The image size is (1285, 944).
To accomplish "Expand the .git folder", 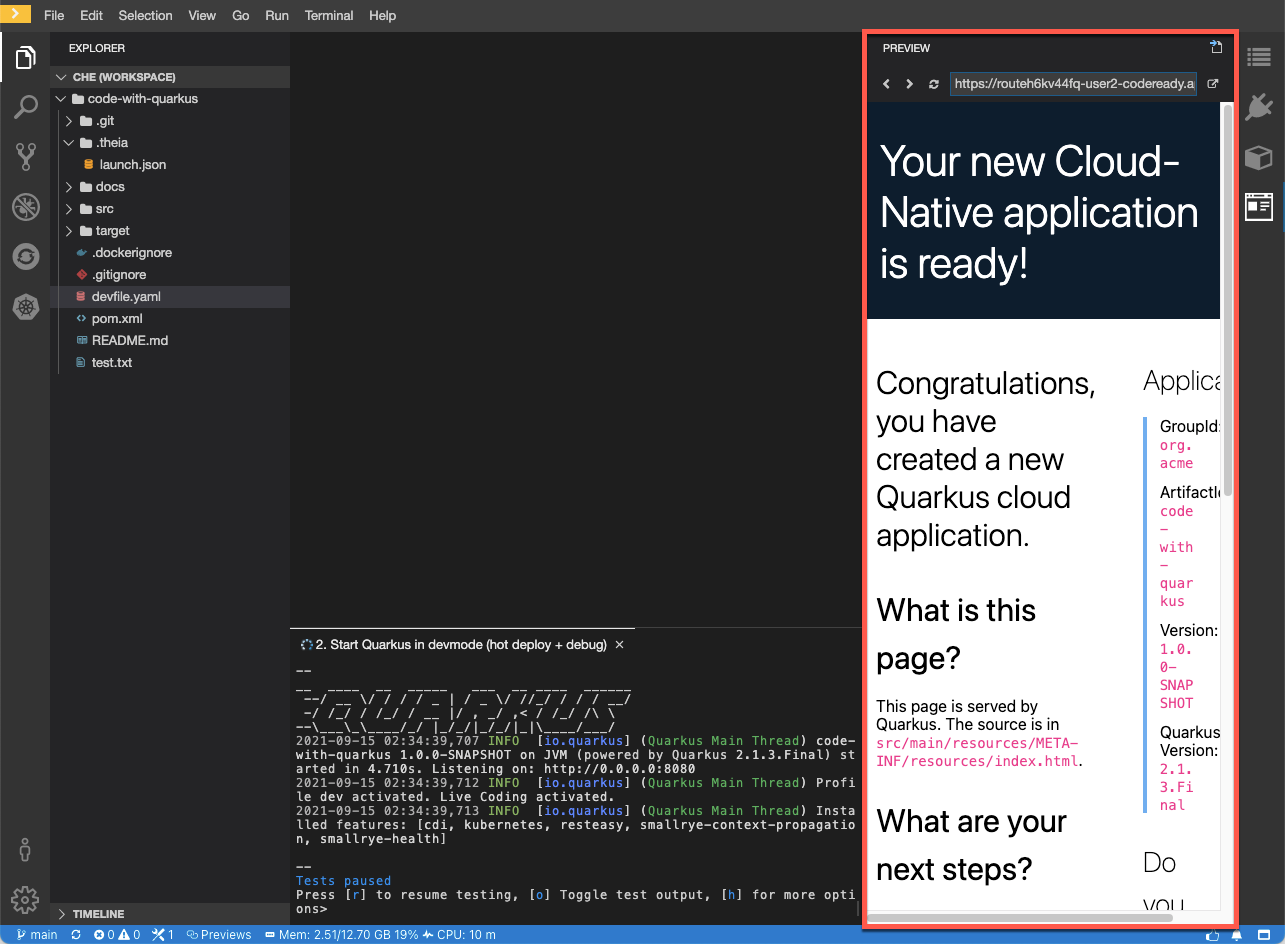I will 170,121.
